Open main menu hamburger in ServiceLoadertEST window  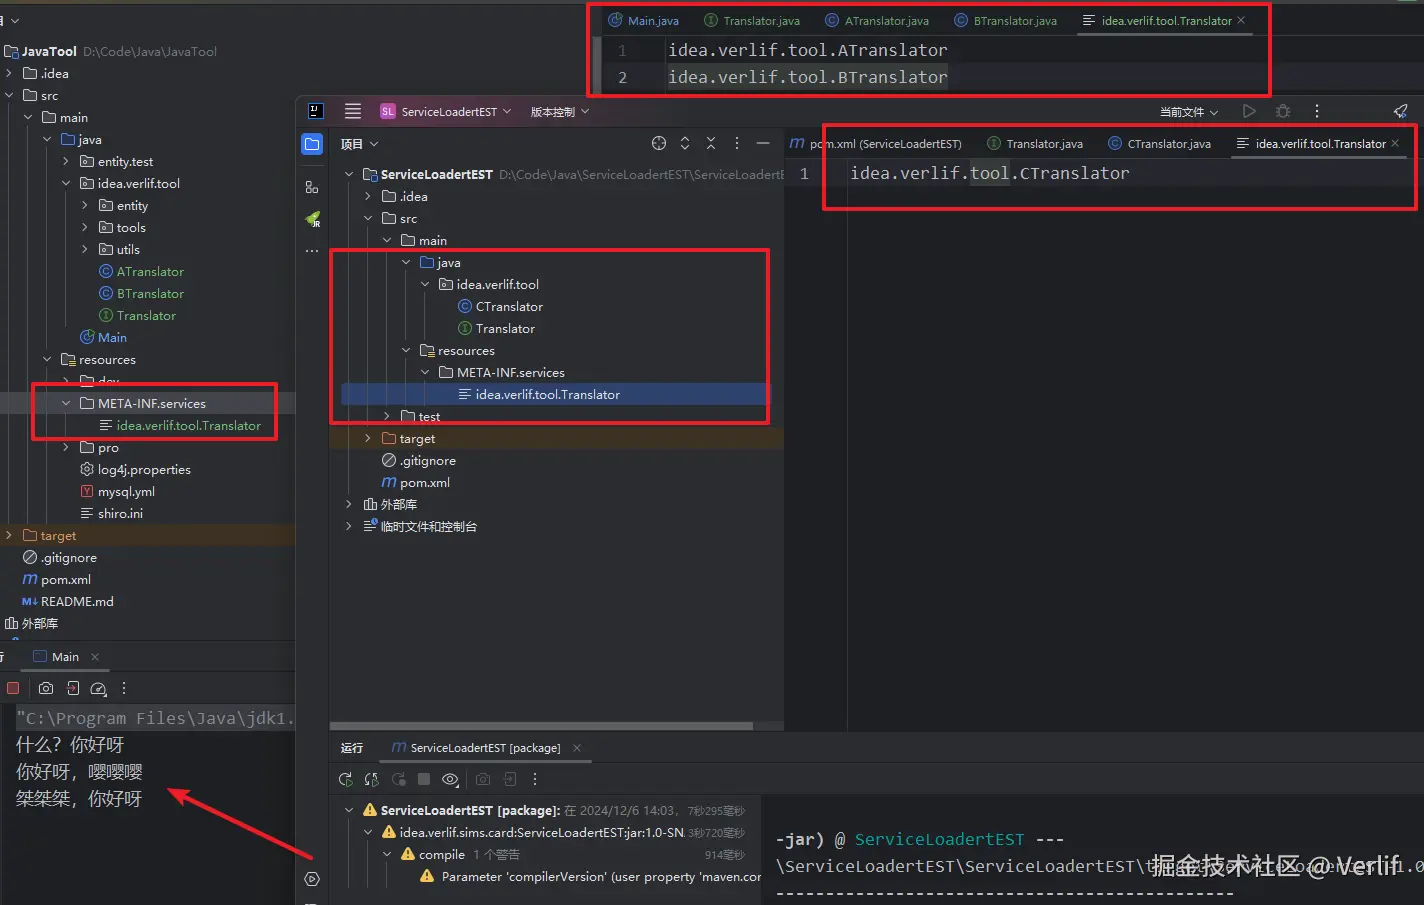[x=352, y=111]
